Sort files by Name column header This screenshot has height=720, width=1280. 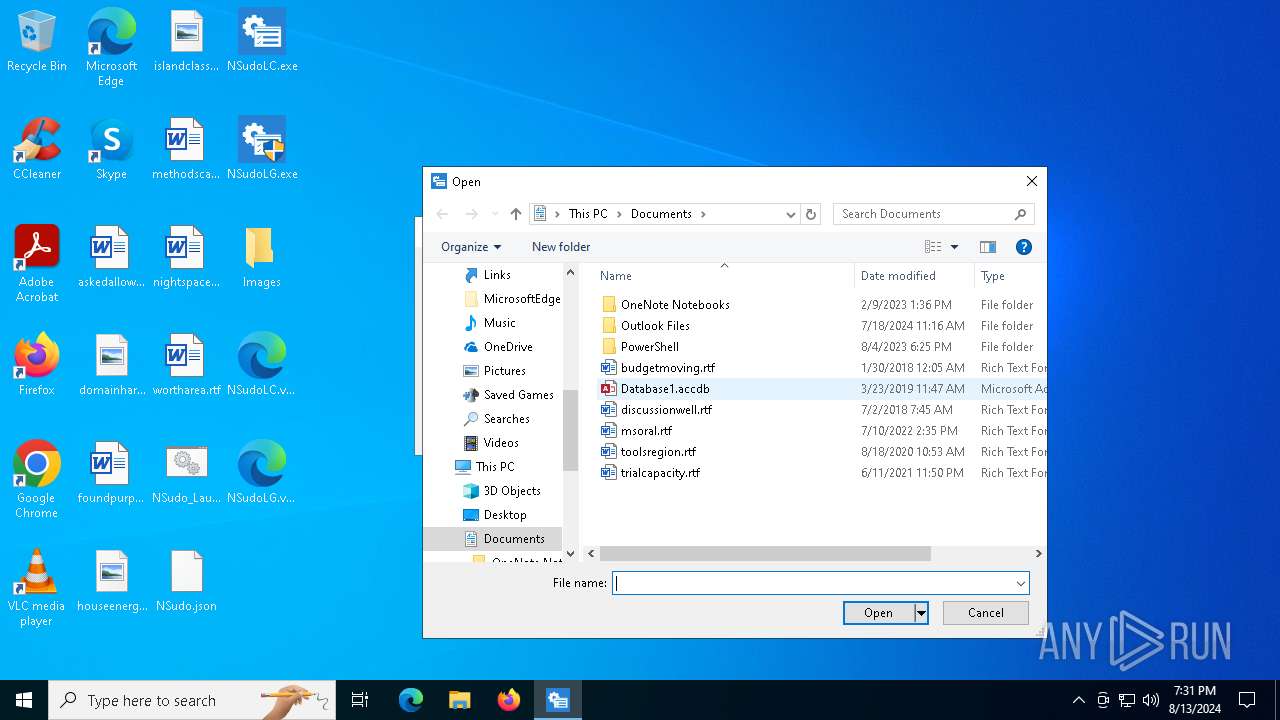point(724,276)
